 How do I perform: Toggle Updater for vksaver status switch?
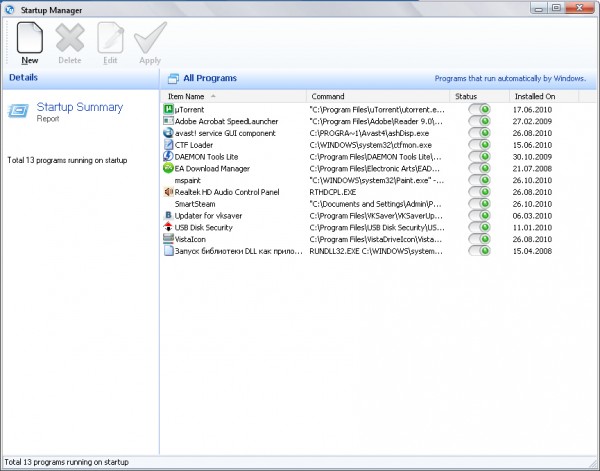click(x=479, y=215)
